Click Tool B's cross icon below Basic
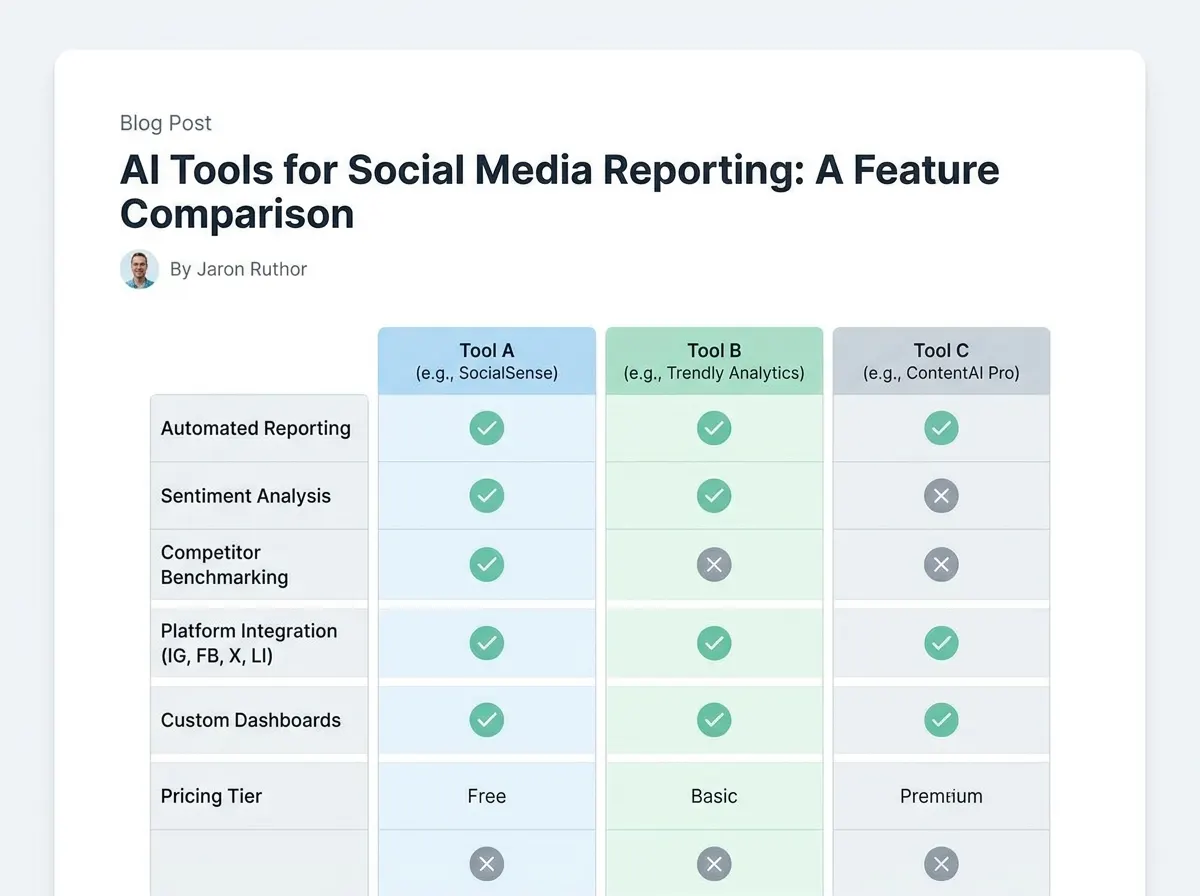The width and height of the screenshot is (1200, 896). (x=714, y=863)
